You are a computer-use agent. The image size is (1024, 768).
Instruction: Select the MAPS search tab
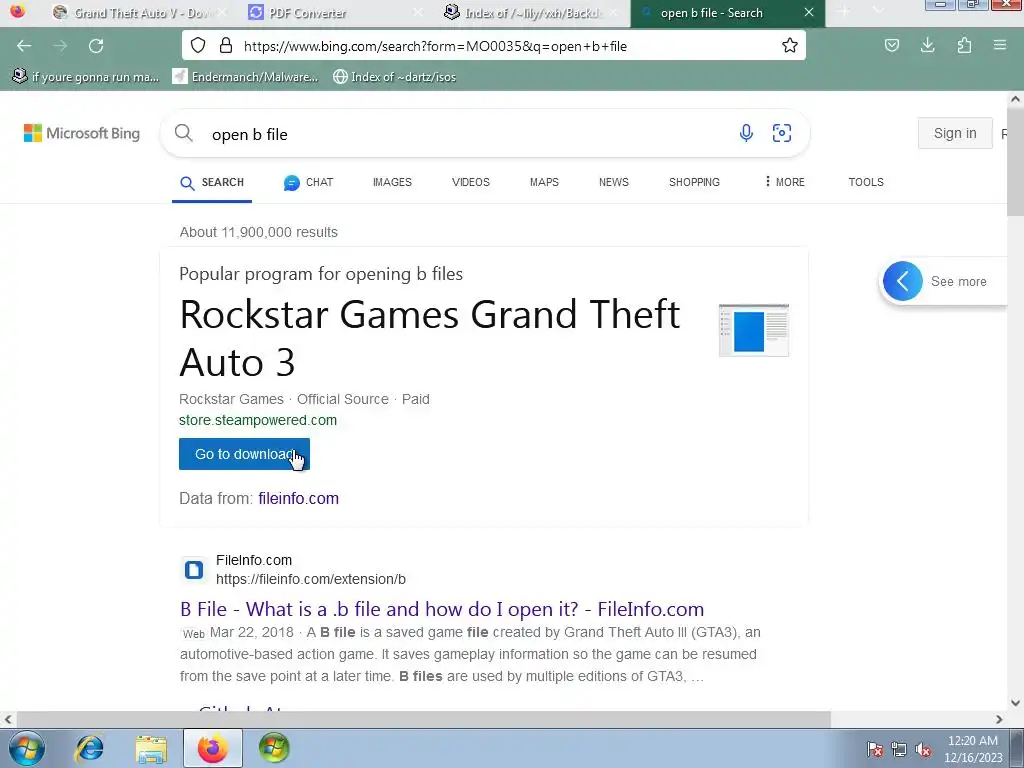544,182
